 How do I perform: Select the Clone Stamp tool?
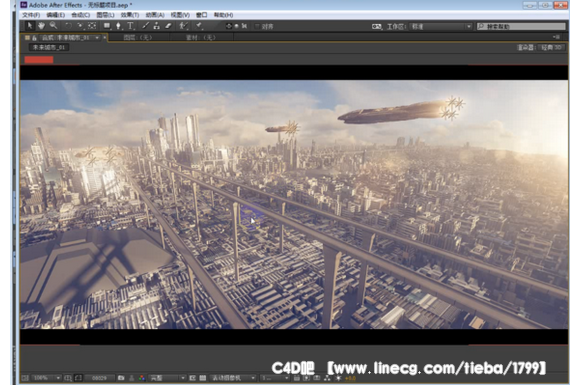coord(156,26)
